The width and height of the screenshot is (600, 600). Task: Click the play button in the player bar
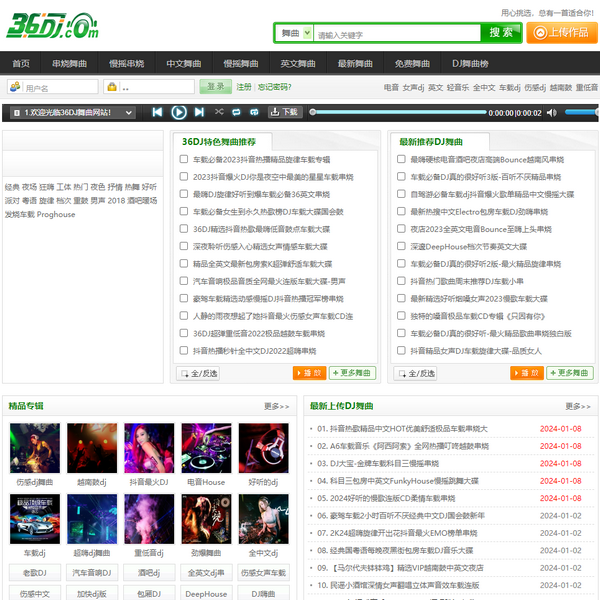tap(179, 113)
